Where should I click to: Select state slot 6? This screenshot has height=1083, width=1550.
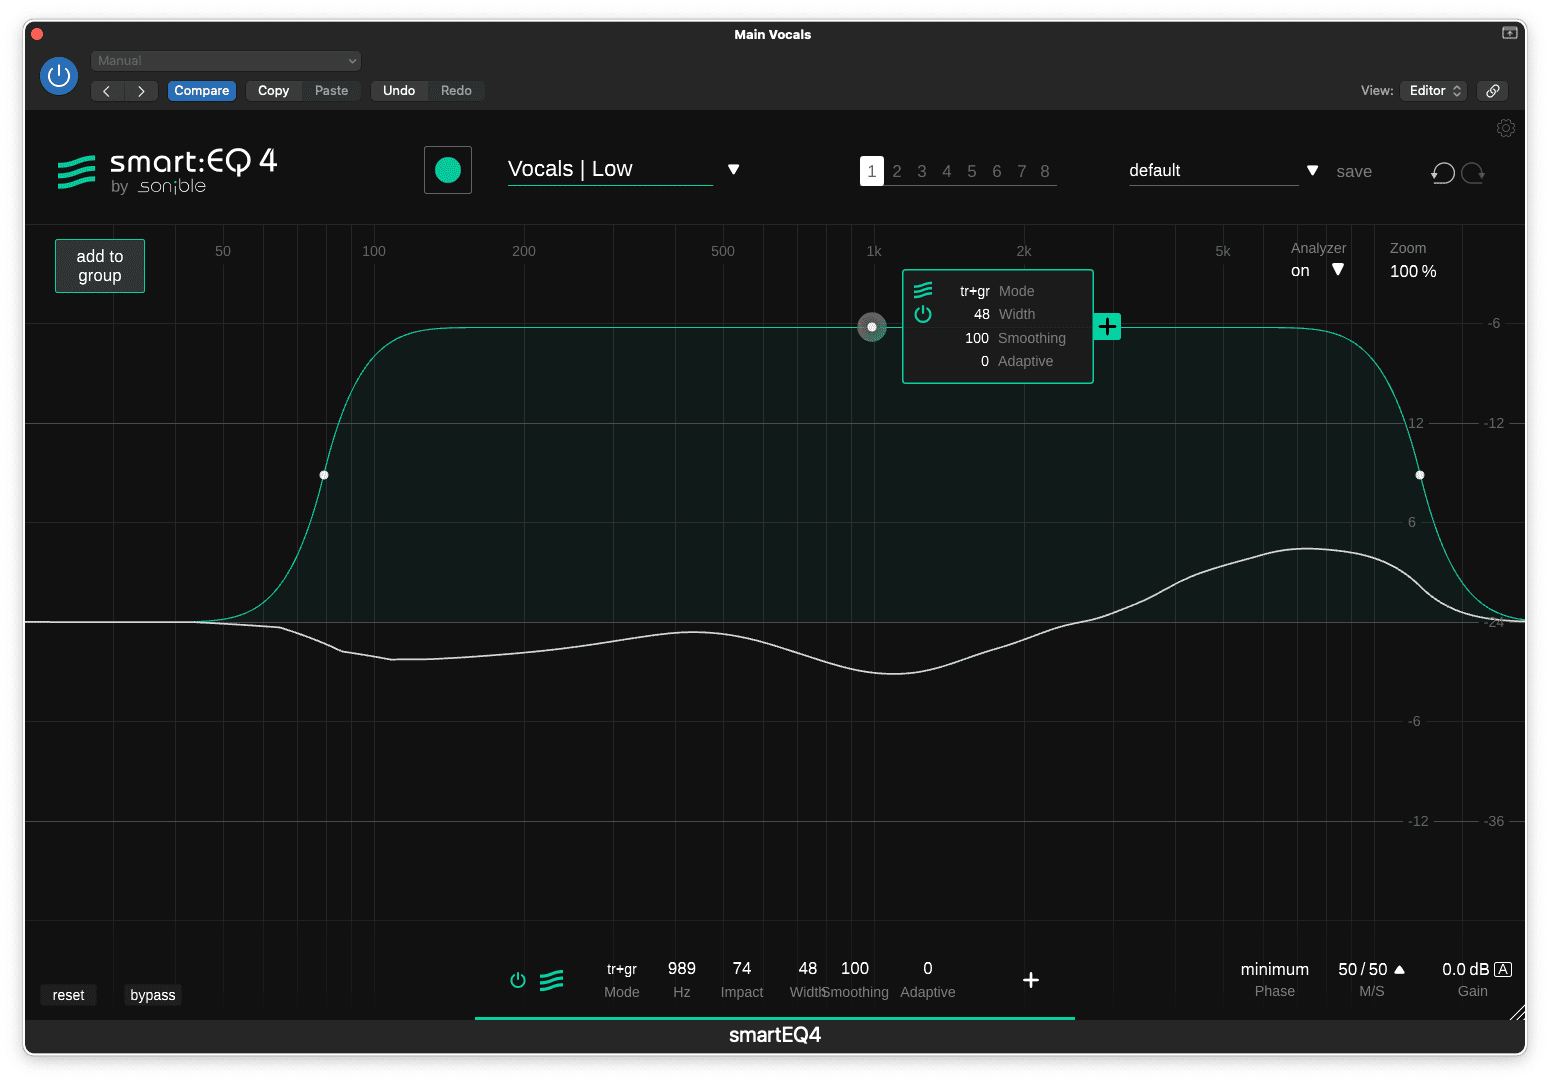click(997, 171)
